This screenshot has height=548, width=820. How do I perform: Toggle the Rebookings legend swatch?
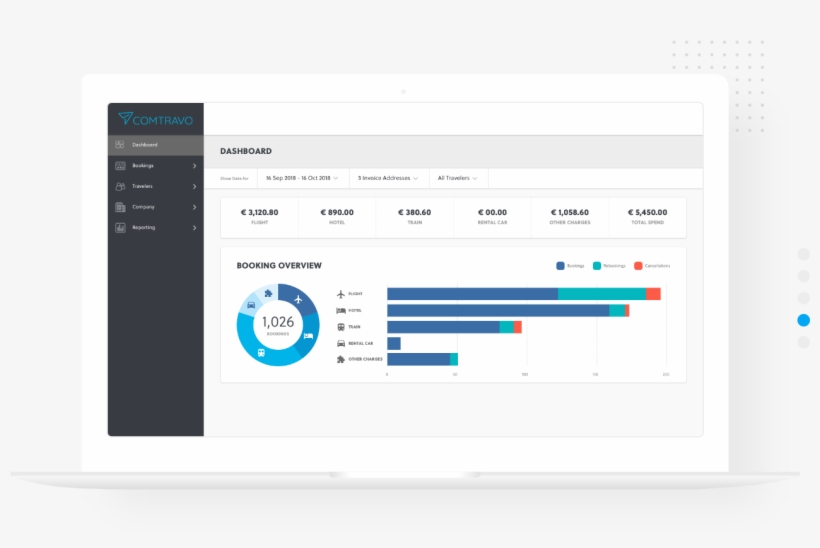click(x=597, y=266)
